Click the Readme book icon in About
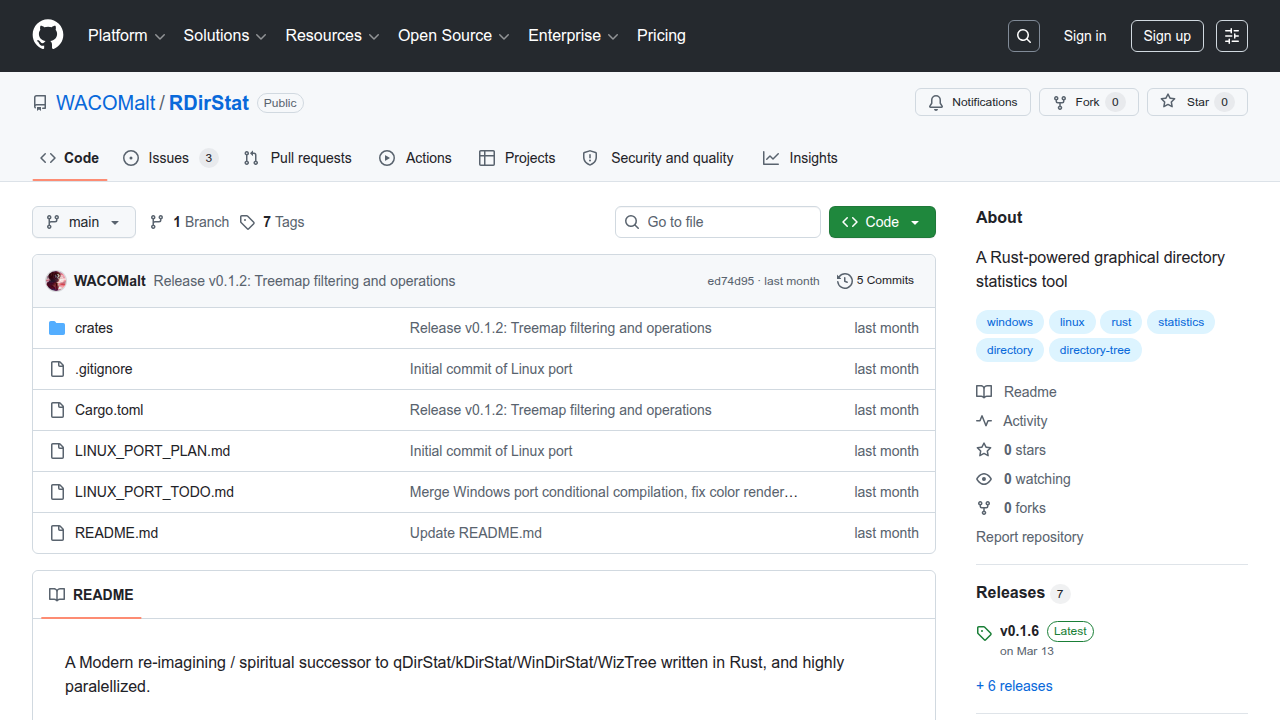 click(x=984, y=392)
